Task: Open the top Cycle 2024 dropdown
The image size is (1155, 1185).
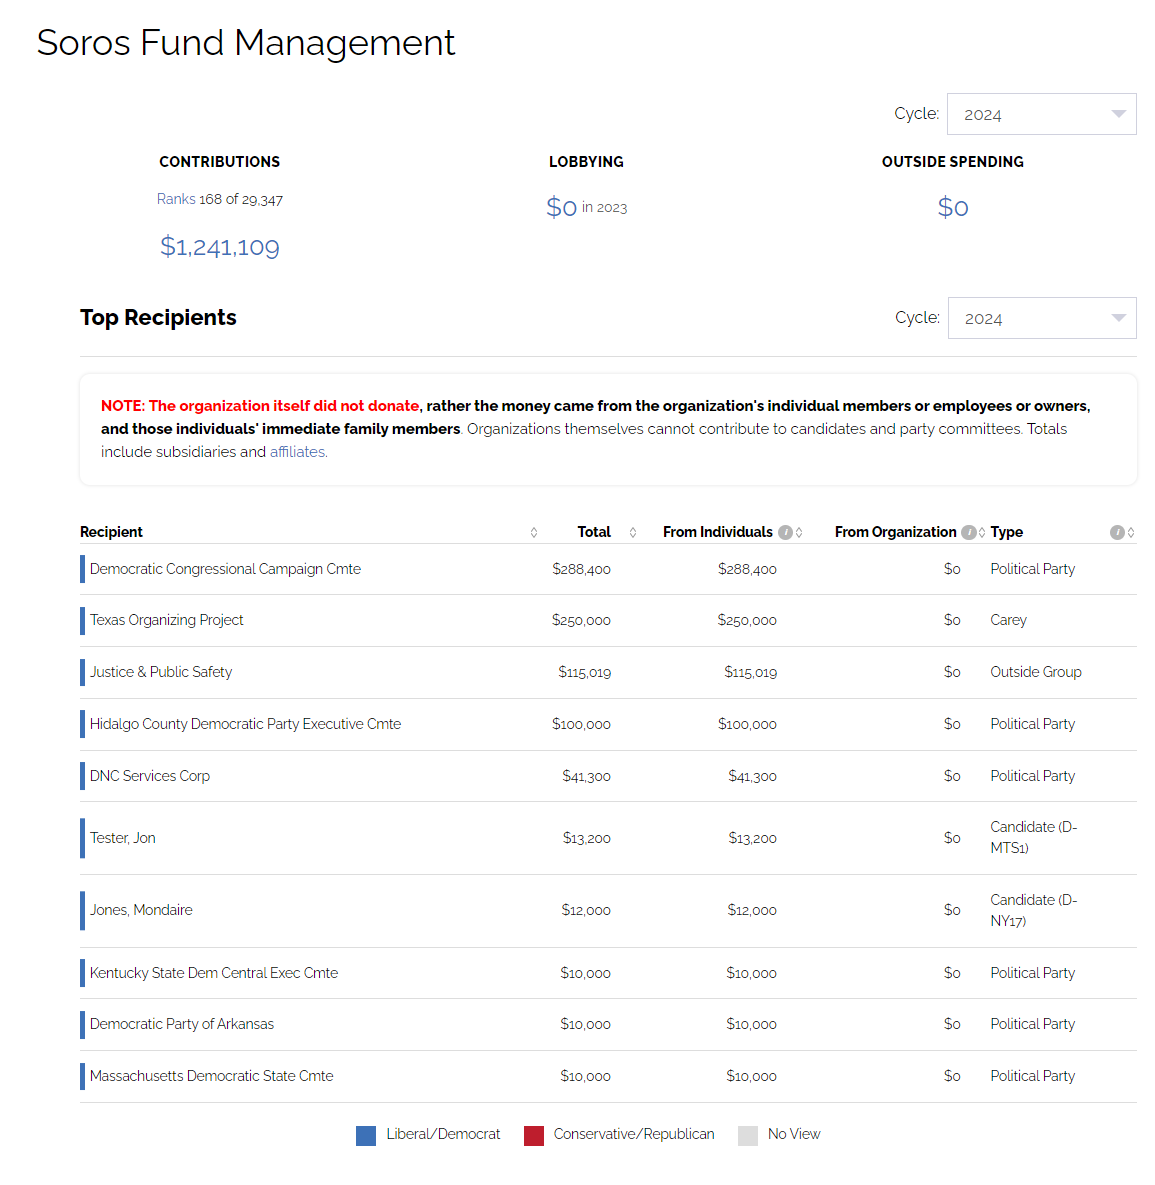Action: click(x=1041, y=114)
